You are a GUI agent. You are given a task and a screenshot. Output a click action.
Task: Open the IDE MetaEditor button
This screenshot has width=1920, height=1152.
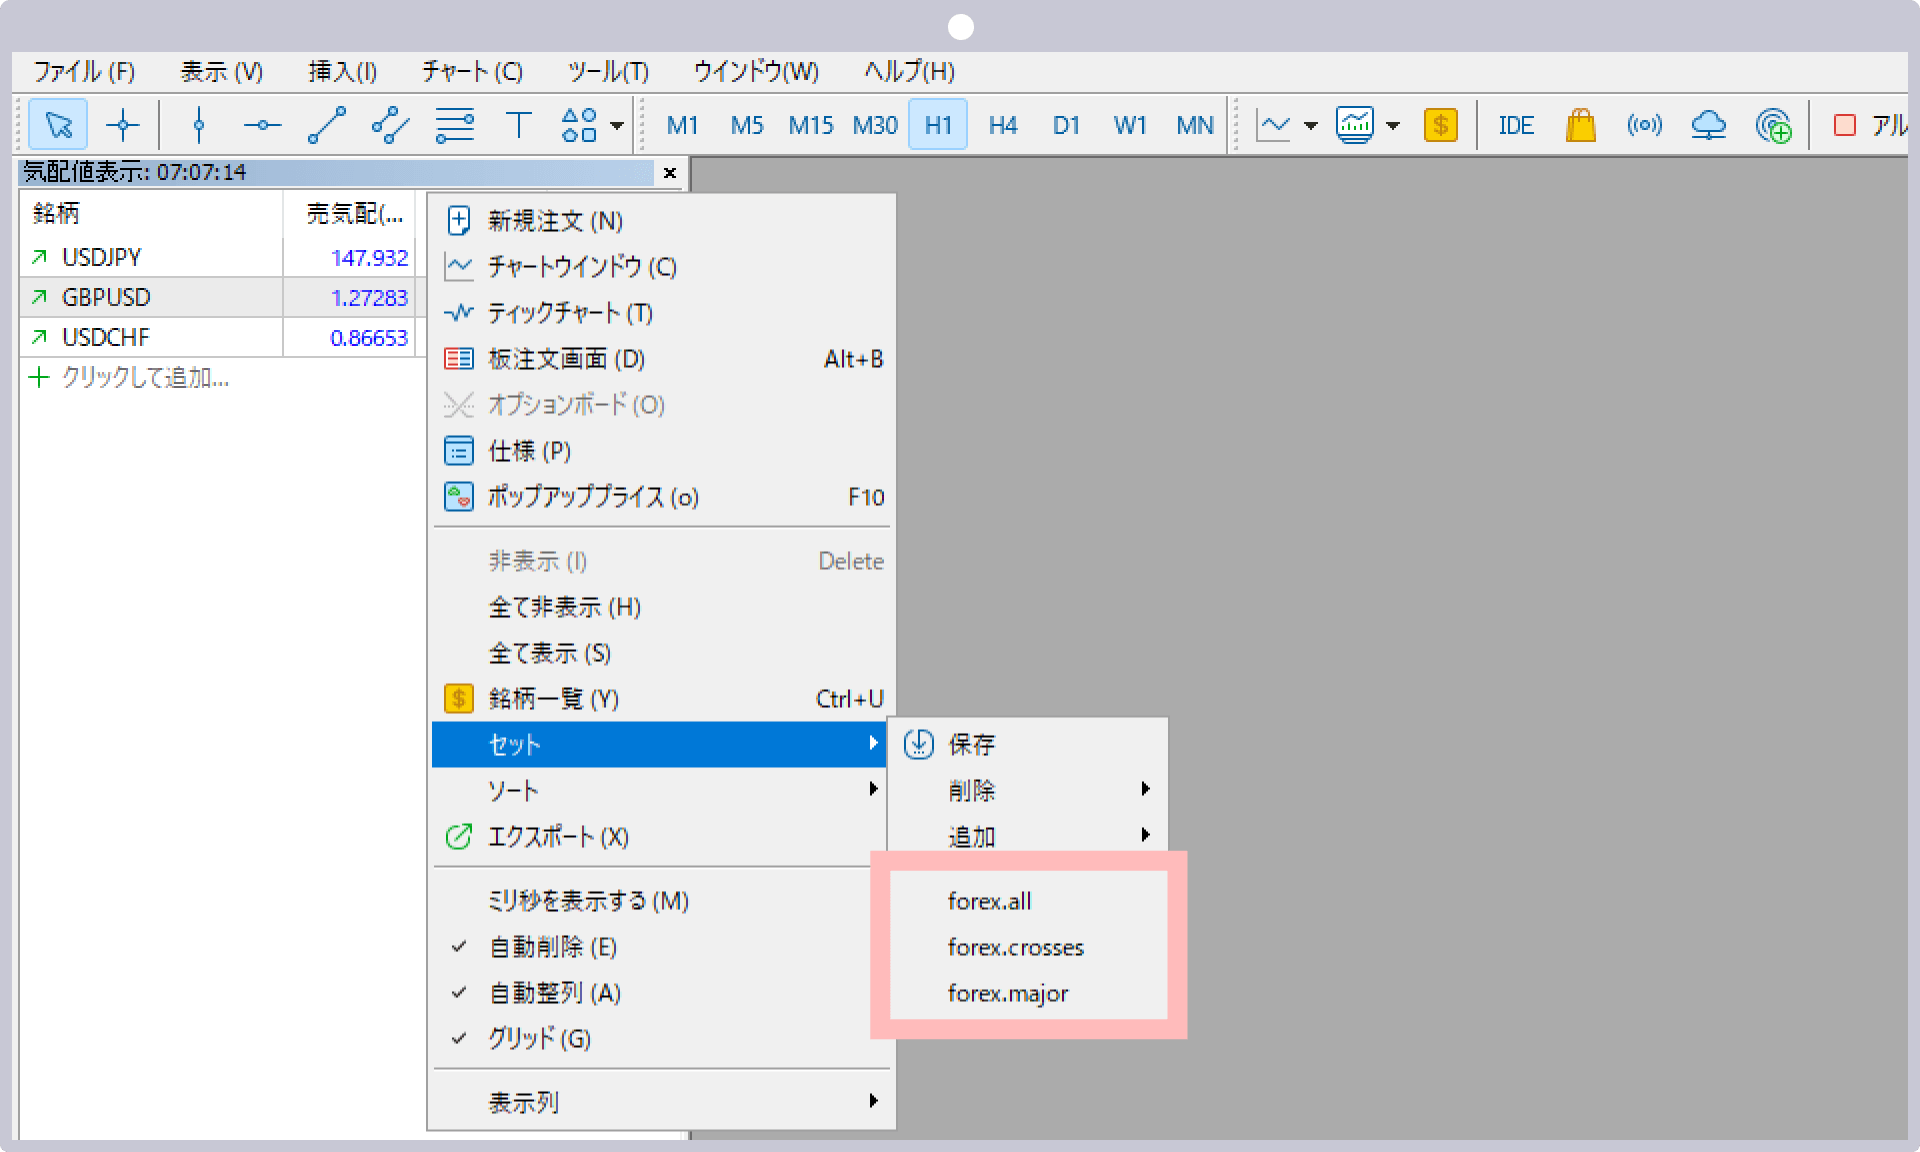coord(1516,125)
